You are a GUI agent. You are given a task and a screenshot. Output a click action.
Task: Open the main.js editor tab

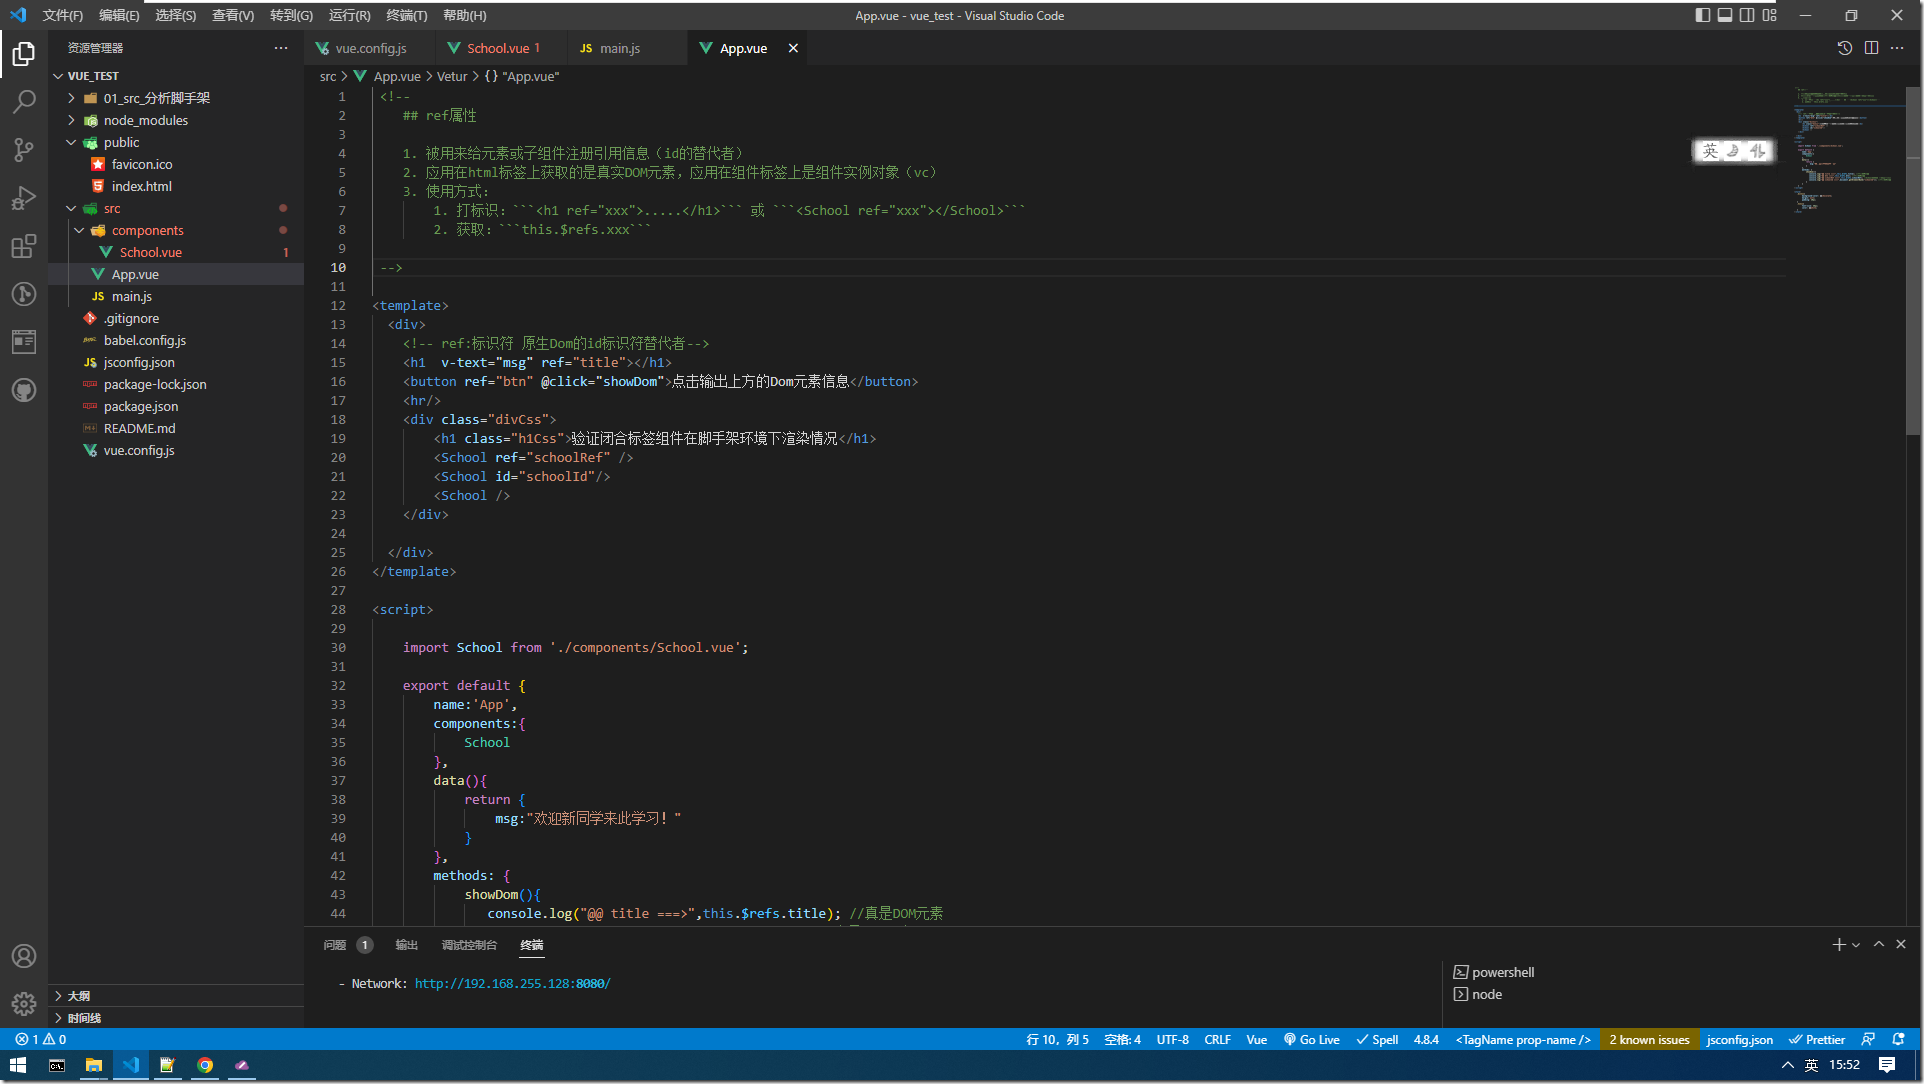point(627,48)
